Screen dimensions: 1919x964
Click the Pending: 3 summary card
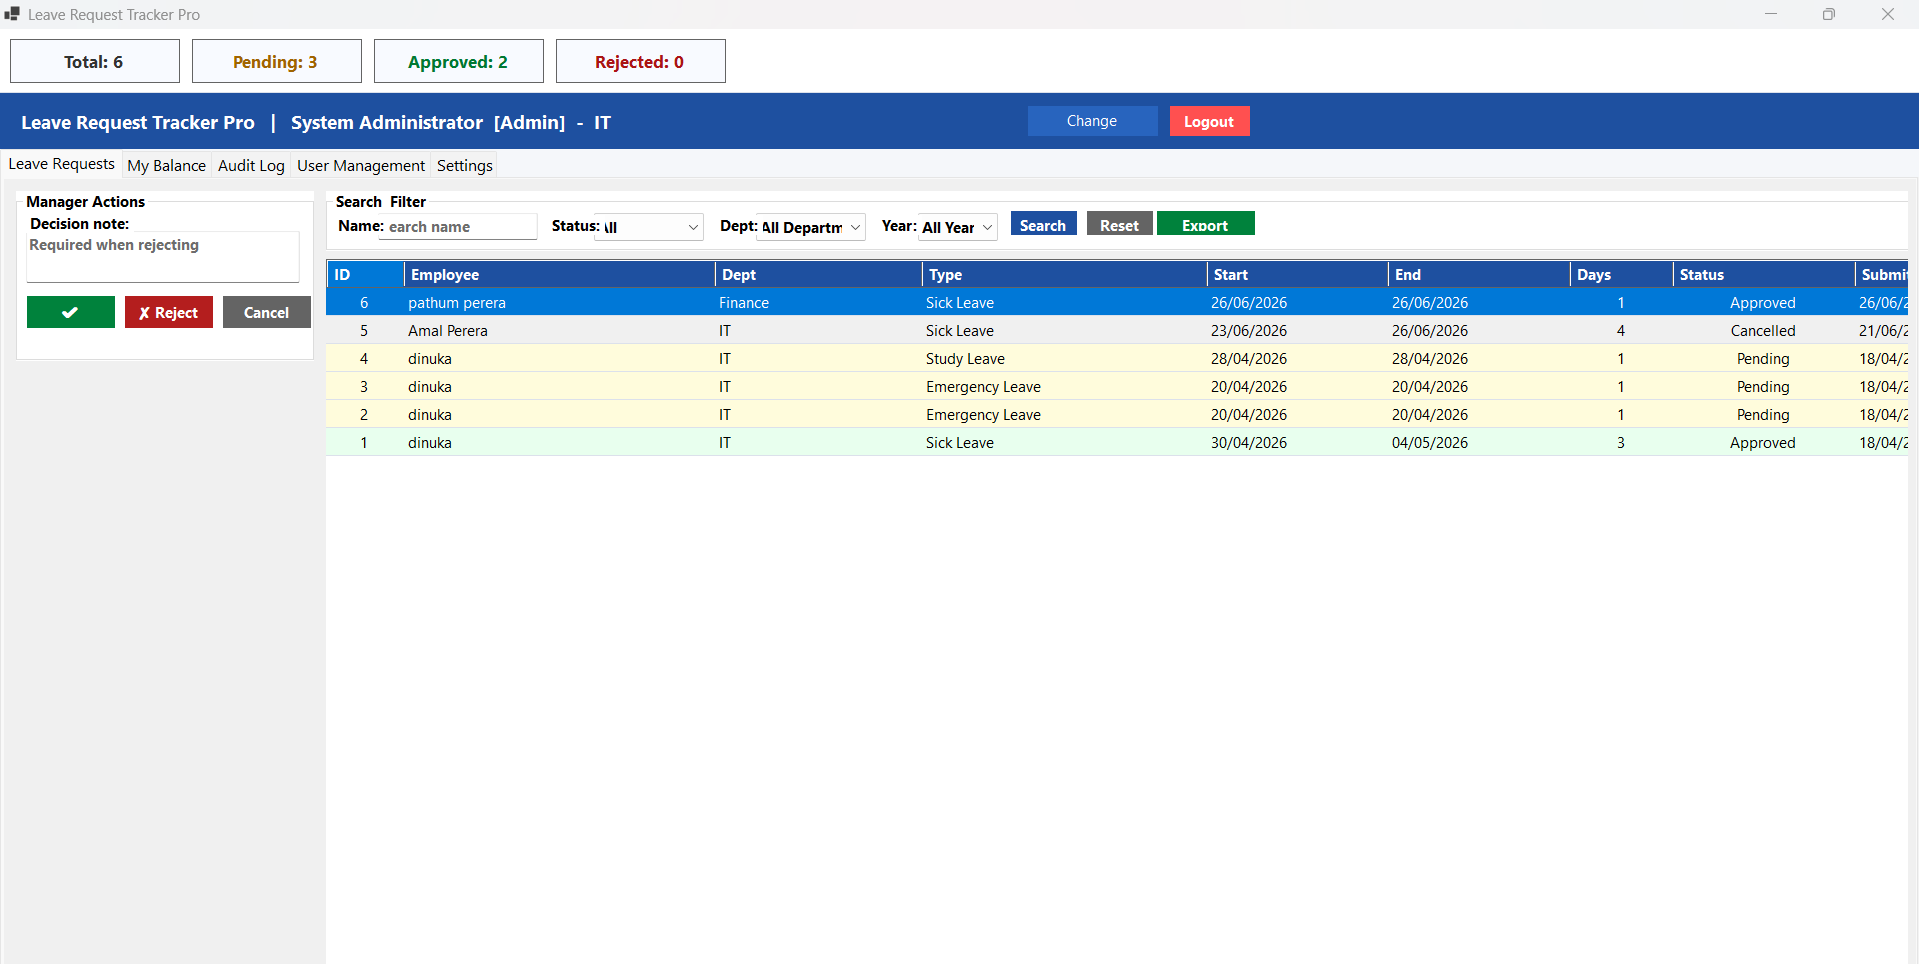277,61
